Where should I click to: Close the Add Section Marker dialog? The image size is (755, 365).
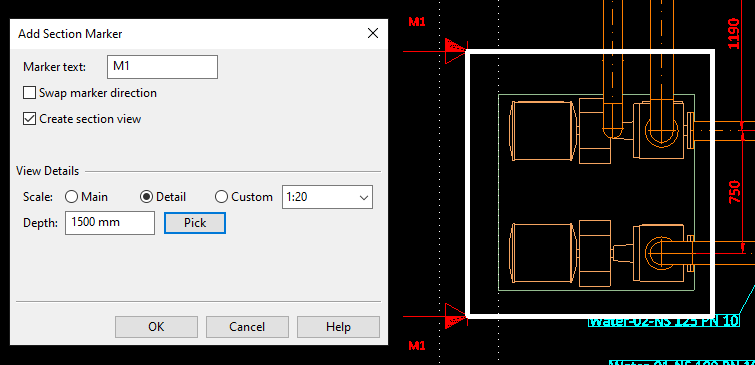point(373,33)
